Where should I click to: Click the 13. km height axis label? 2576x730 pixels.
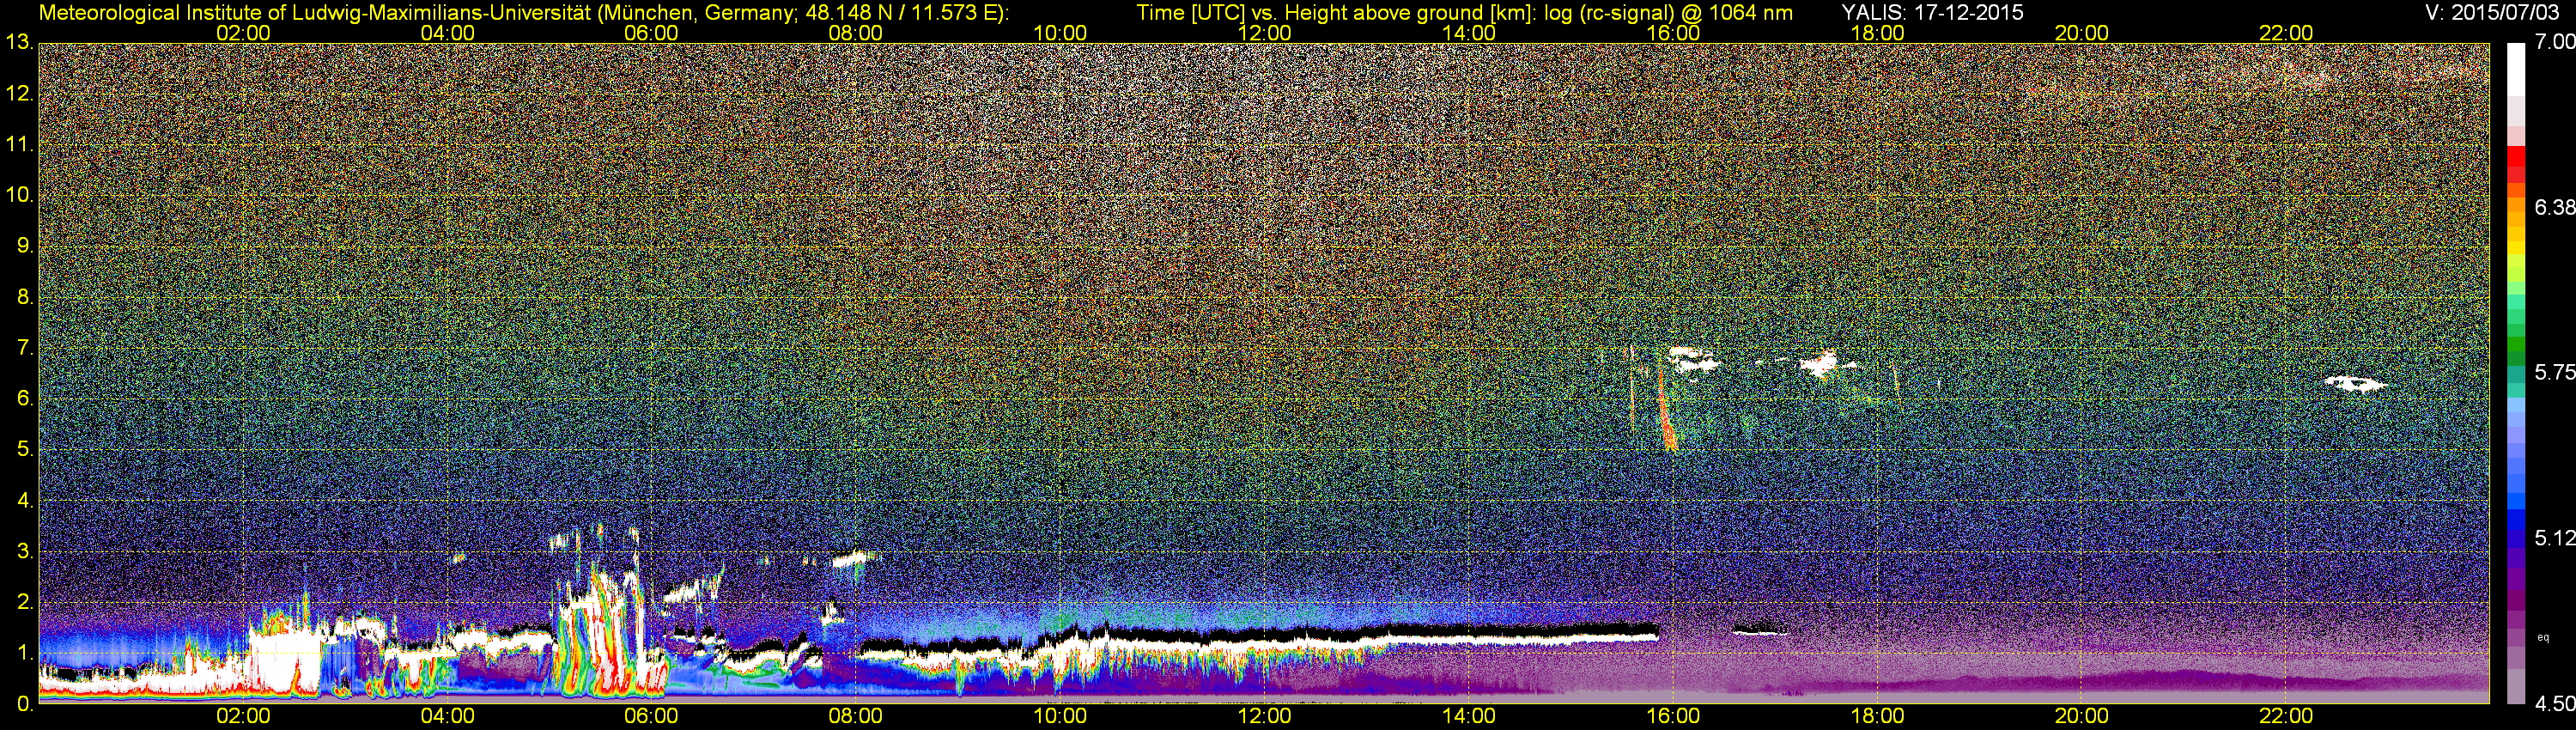[x=19, y=42]
